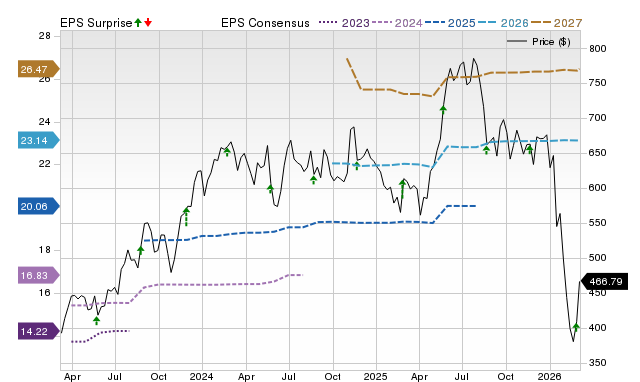The width and height of the screenshot is (640, 382).
Task: Click the green surprise arrow at 2026 price low
Action: [576, 327]
